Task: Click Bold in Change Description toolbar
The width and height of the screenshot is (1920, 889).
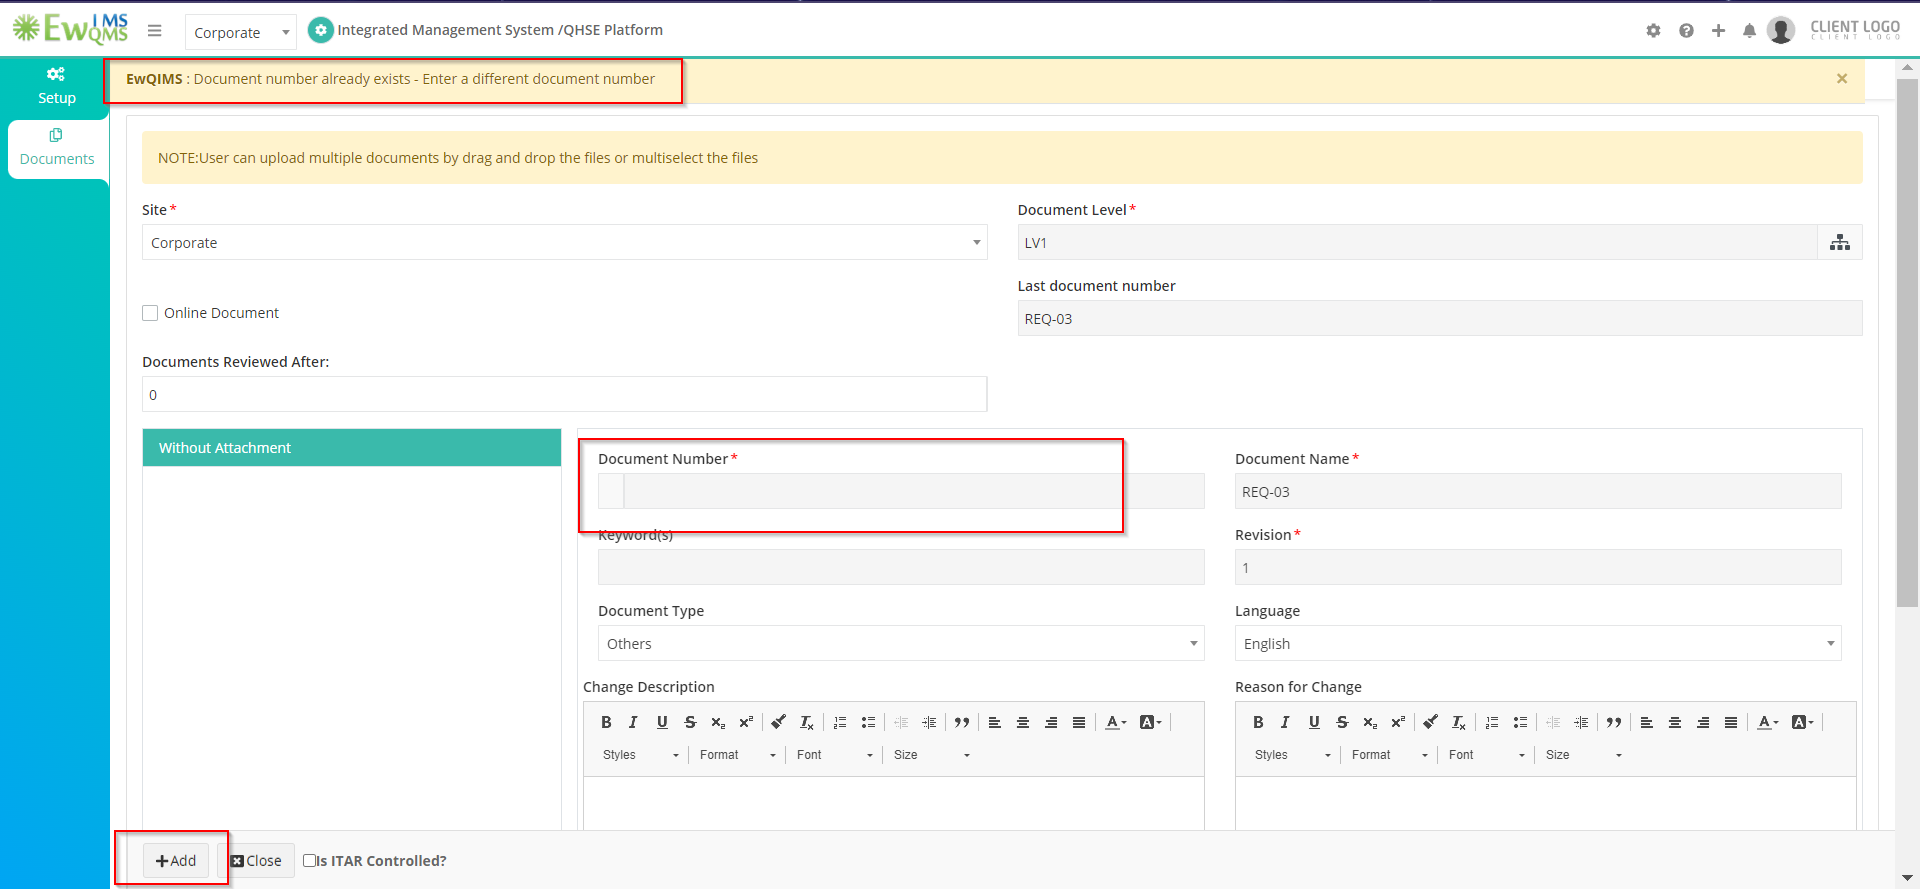Action: point(606,722)
